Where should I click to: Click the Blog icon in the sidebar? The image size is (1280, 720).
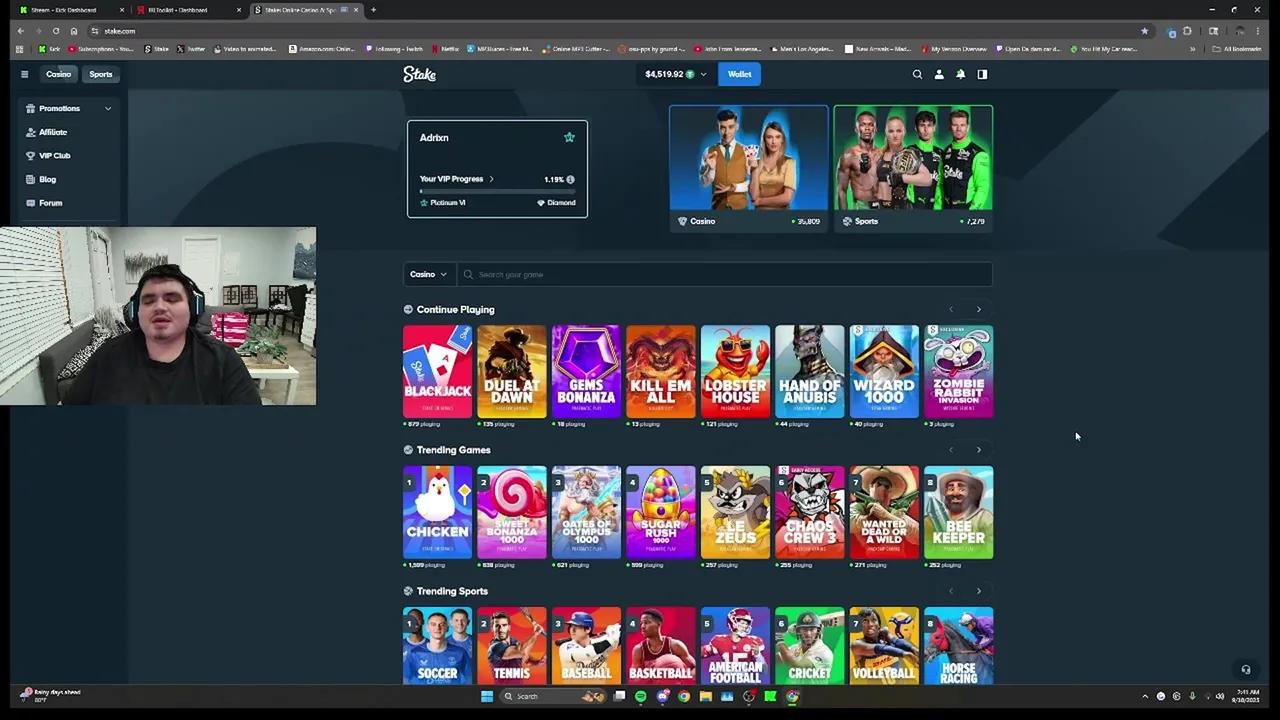pos(30,179)
